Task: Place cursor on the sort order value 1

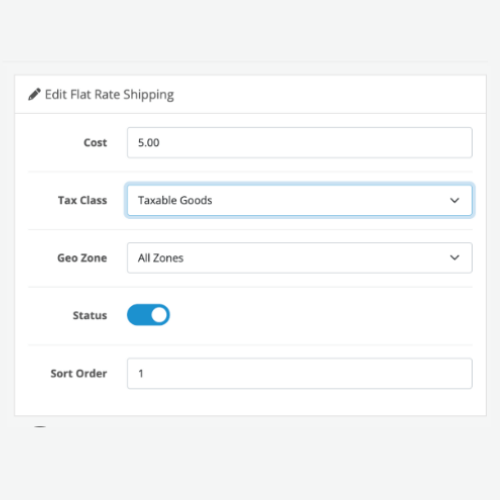Action: tap(141, 373)
